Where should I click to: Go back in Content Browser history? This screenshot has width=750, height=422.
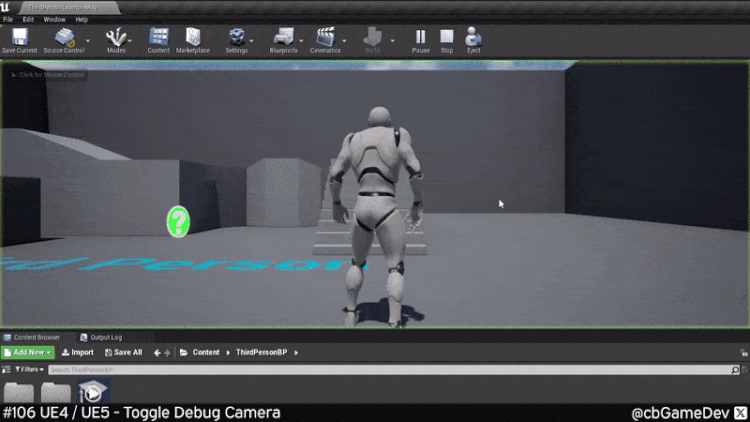tap(157, 353)
